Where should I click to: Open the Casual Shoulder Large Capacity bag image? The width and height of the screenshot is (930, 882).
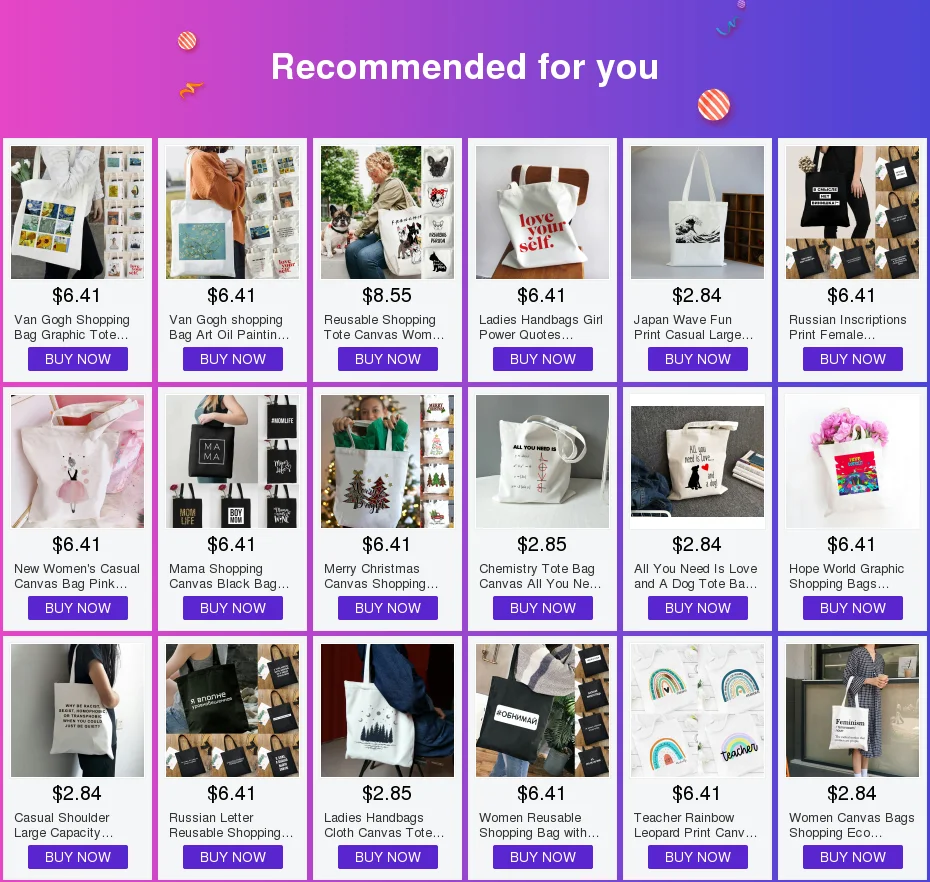(77, 711)
